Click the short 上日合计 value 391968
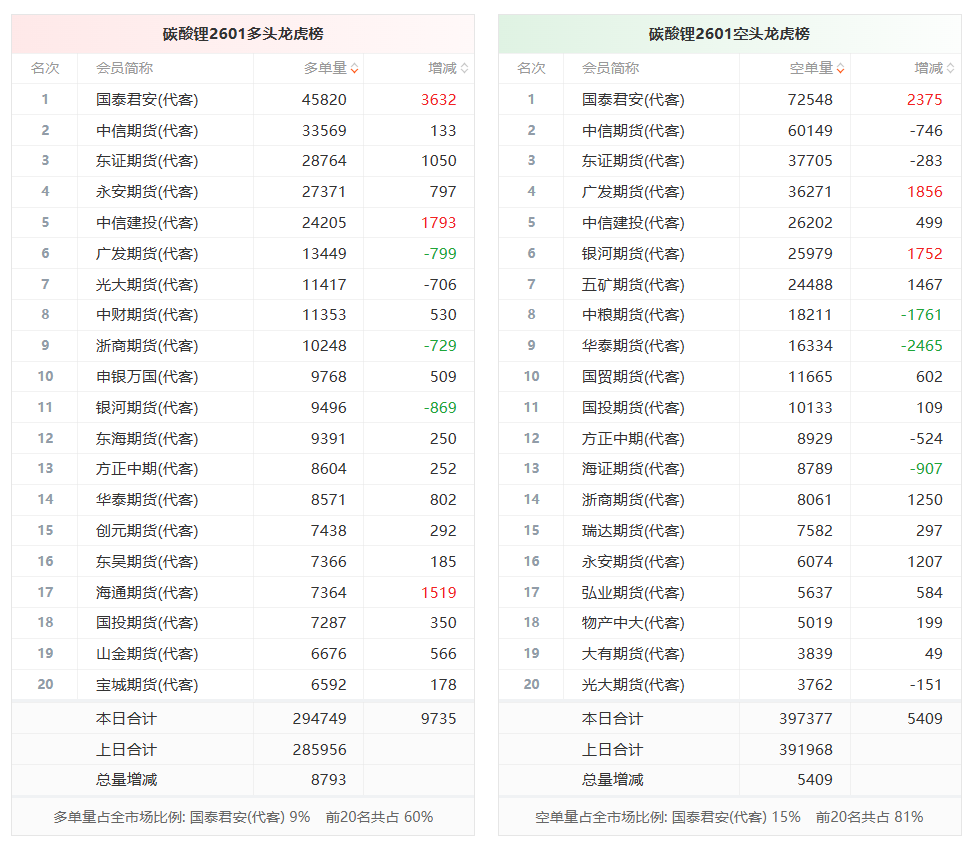This screenshot has width=970, height=843. (x=806, y=750)
